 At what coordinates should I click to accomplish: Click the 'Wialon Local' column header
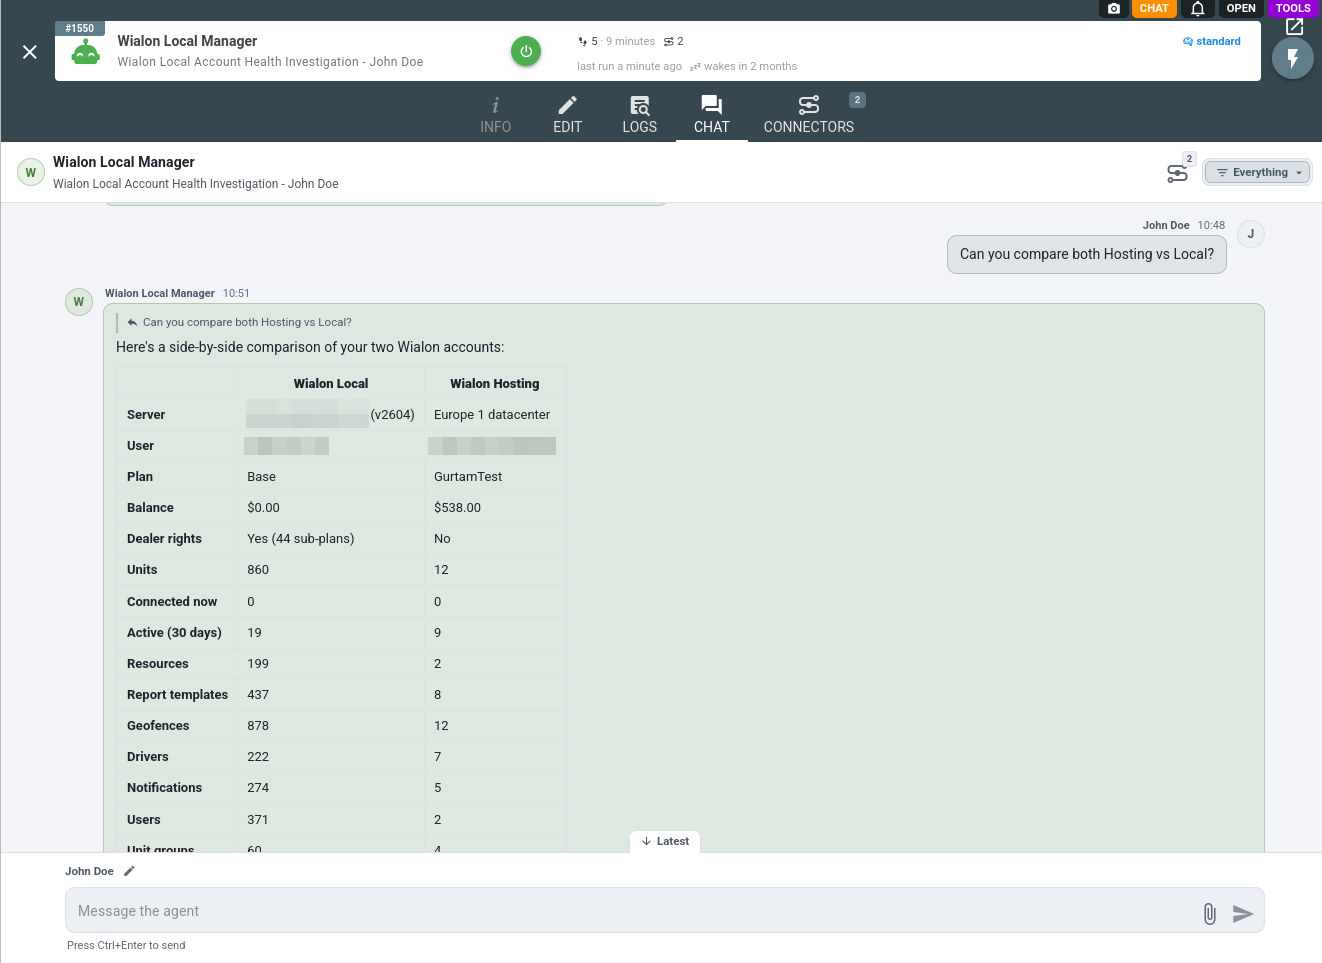331,383
